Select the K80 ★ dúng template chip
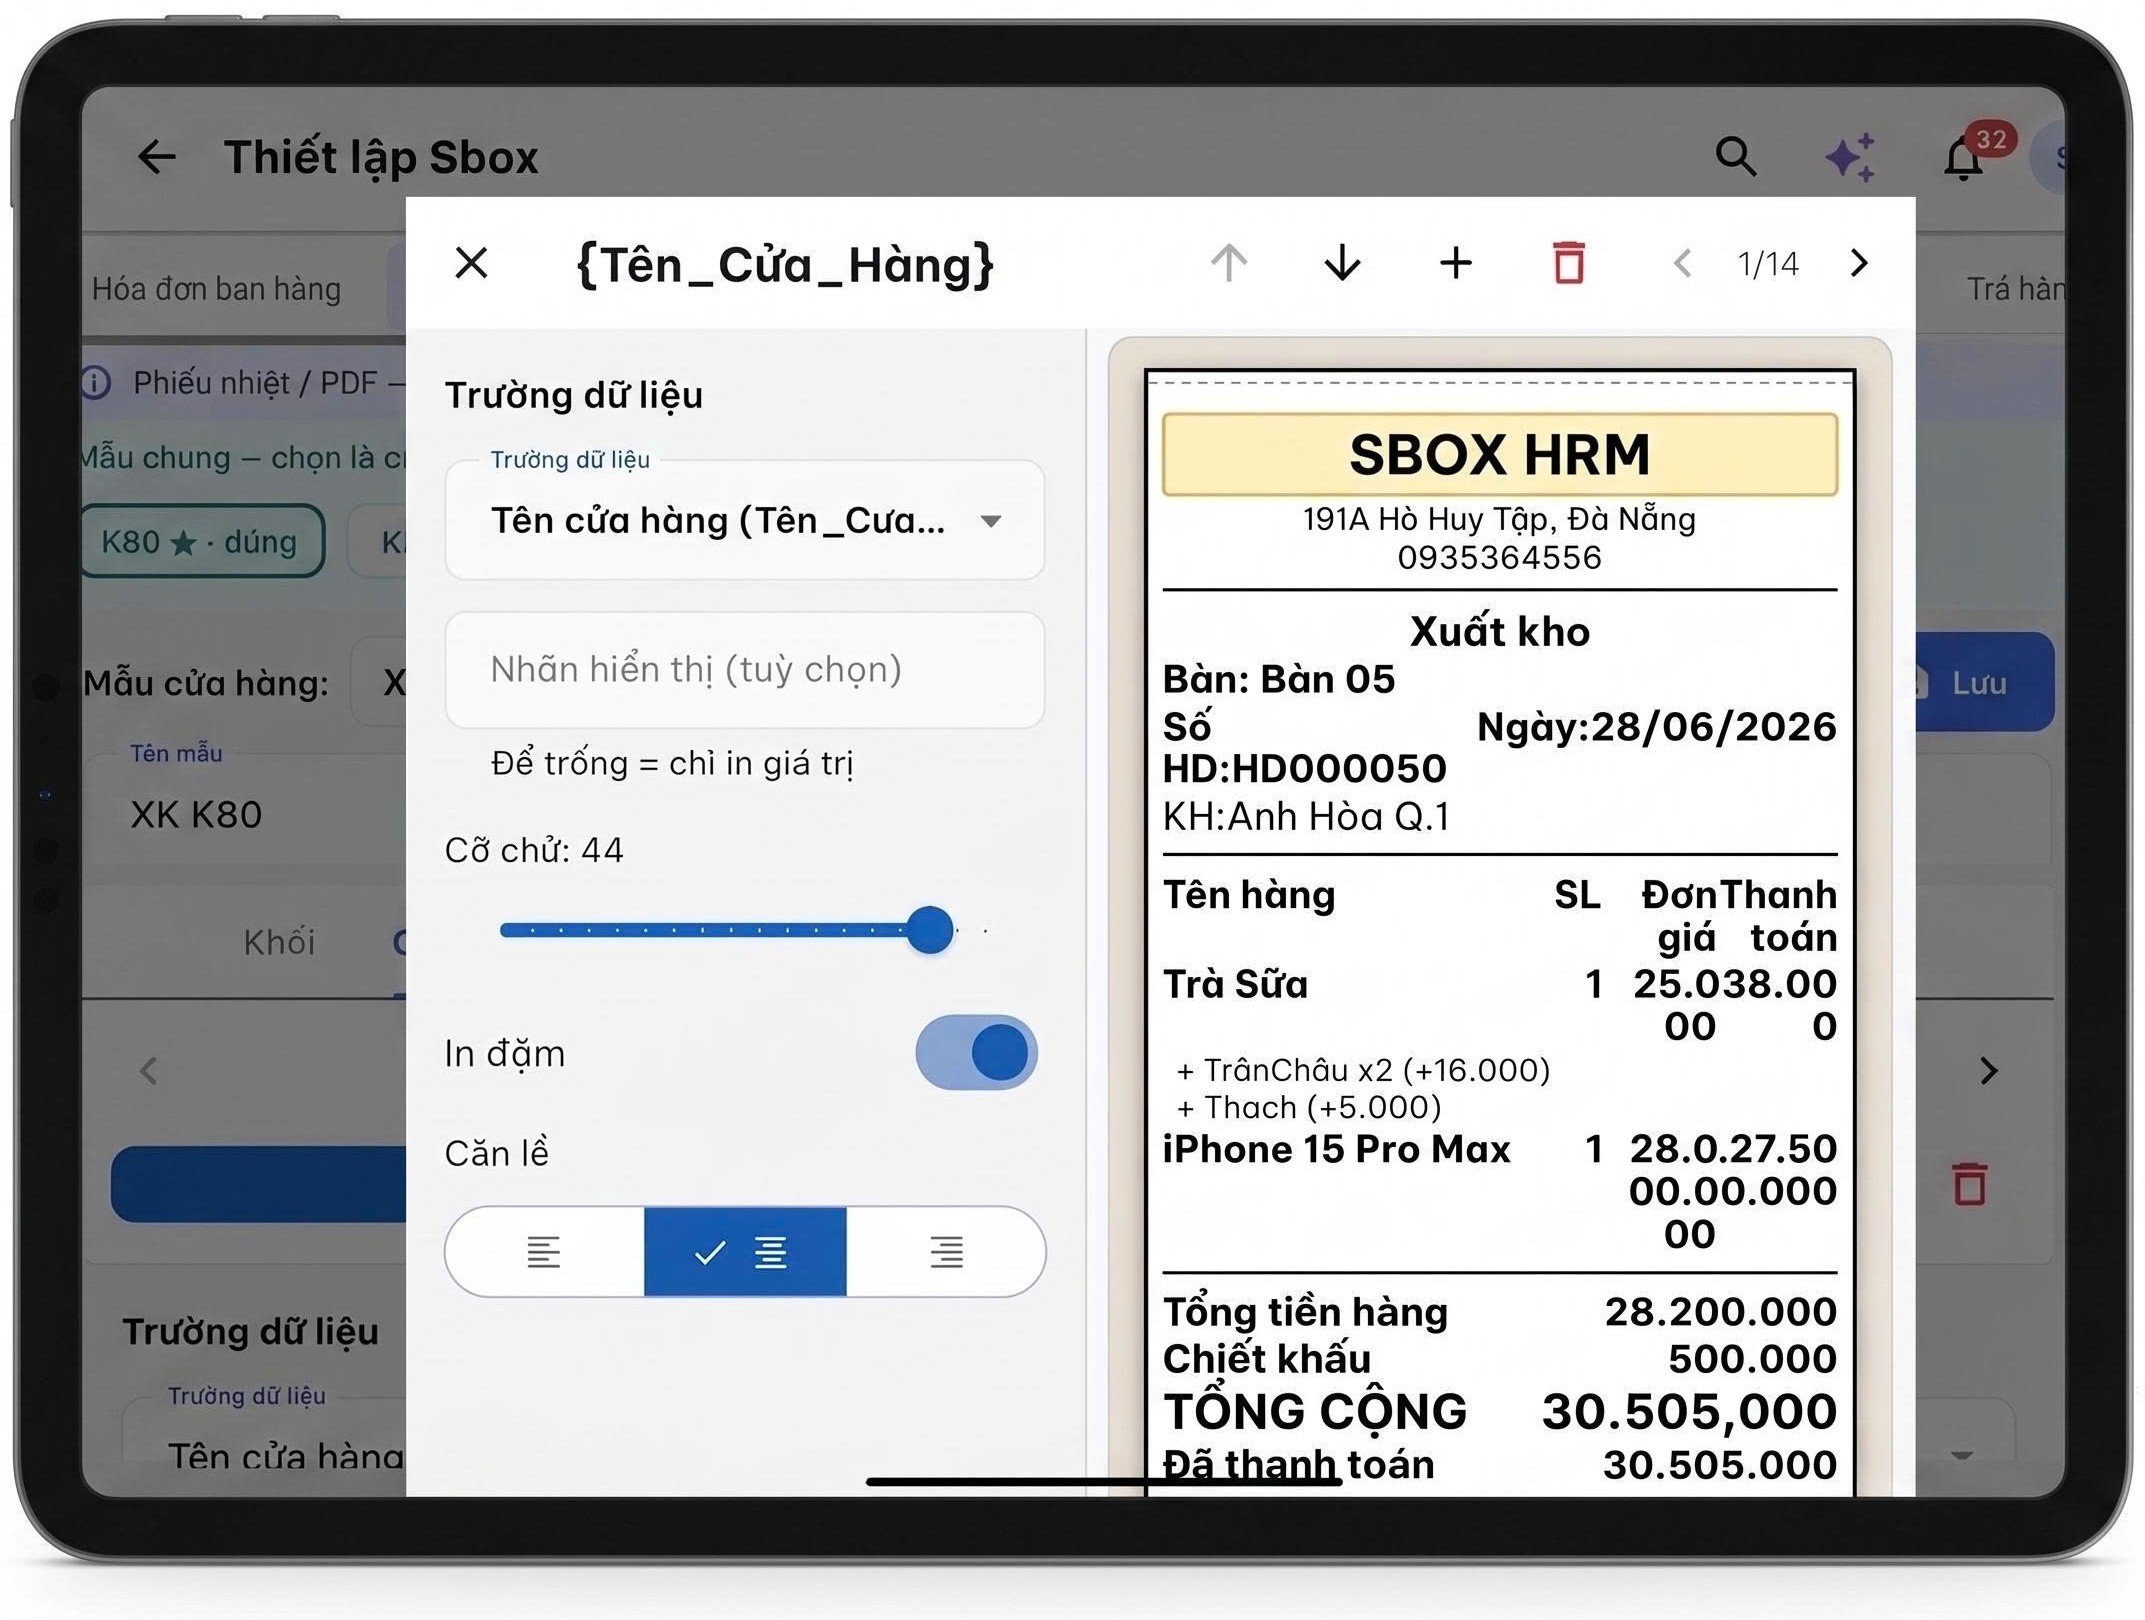This screenshot has width=2145, height=1620. 202,541
